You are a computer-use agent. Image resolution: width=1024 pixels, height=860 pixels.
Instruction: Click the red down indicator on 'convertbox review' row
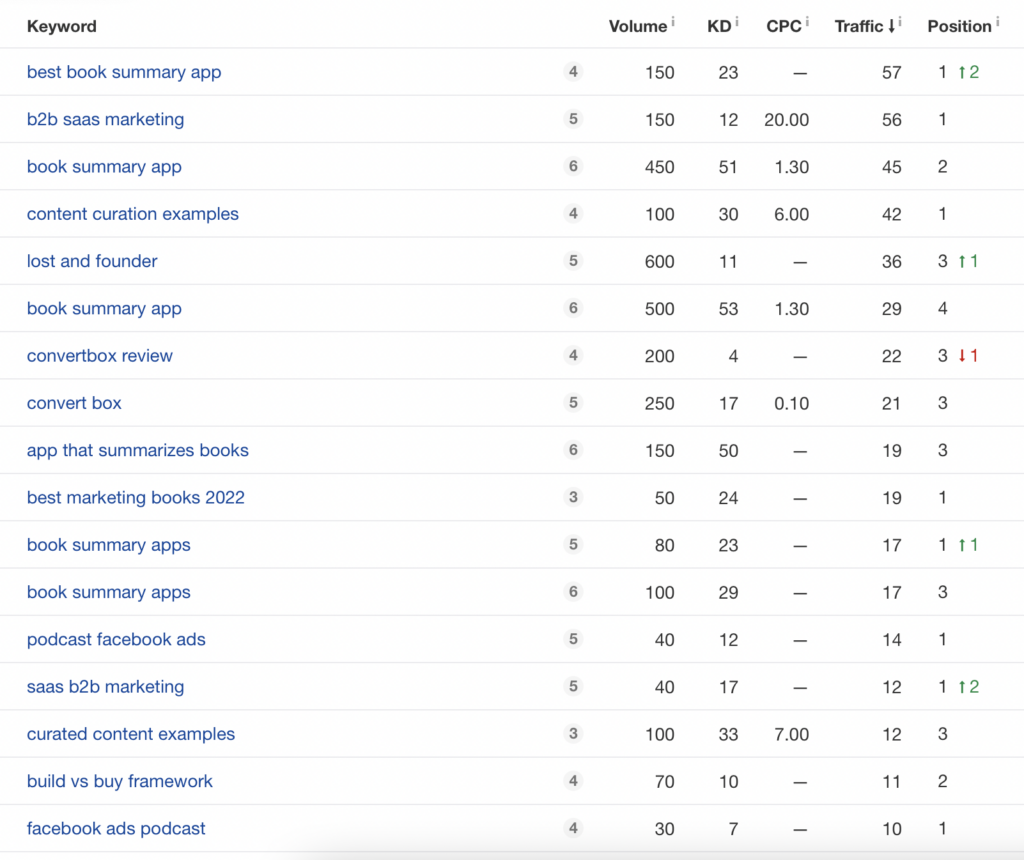(968, 356)
